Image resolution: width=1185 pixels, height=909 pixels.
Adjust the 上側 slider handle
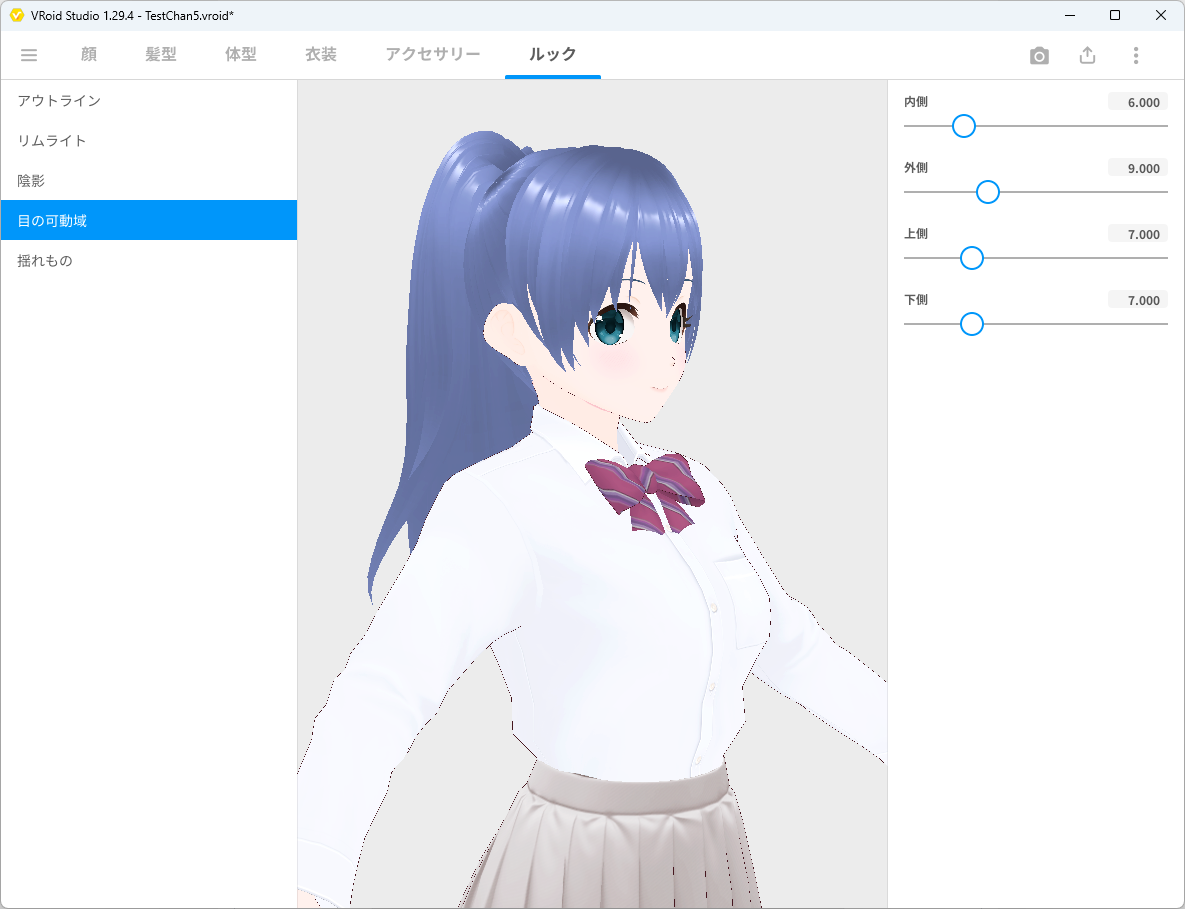[x=971, y=258]
